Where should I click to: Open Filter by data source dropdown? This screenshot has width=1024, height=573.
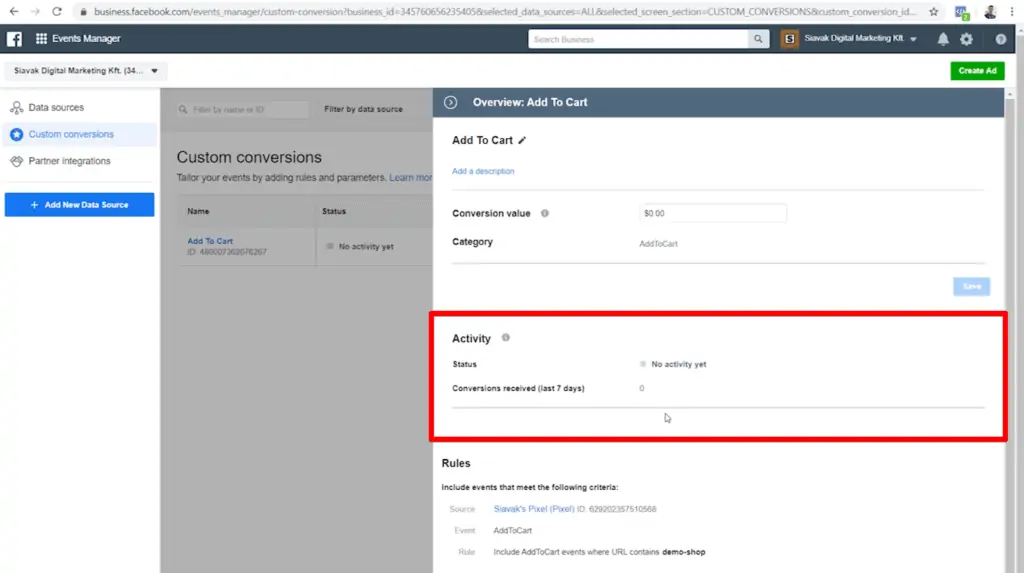coord(363,109)
